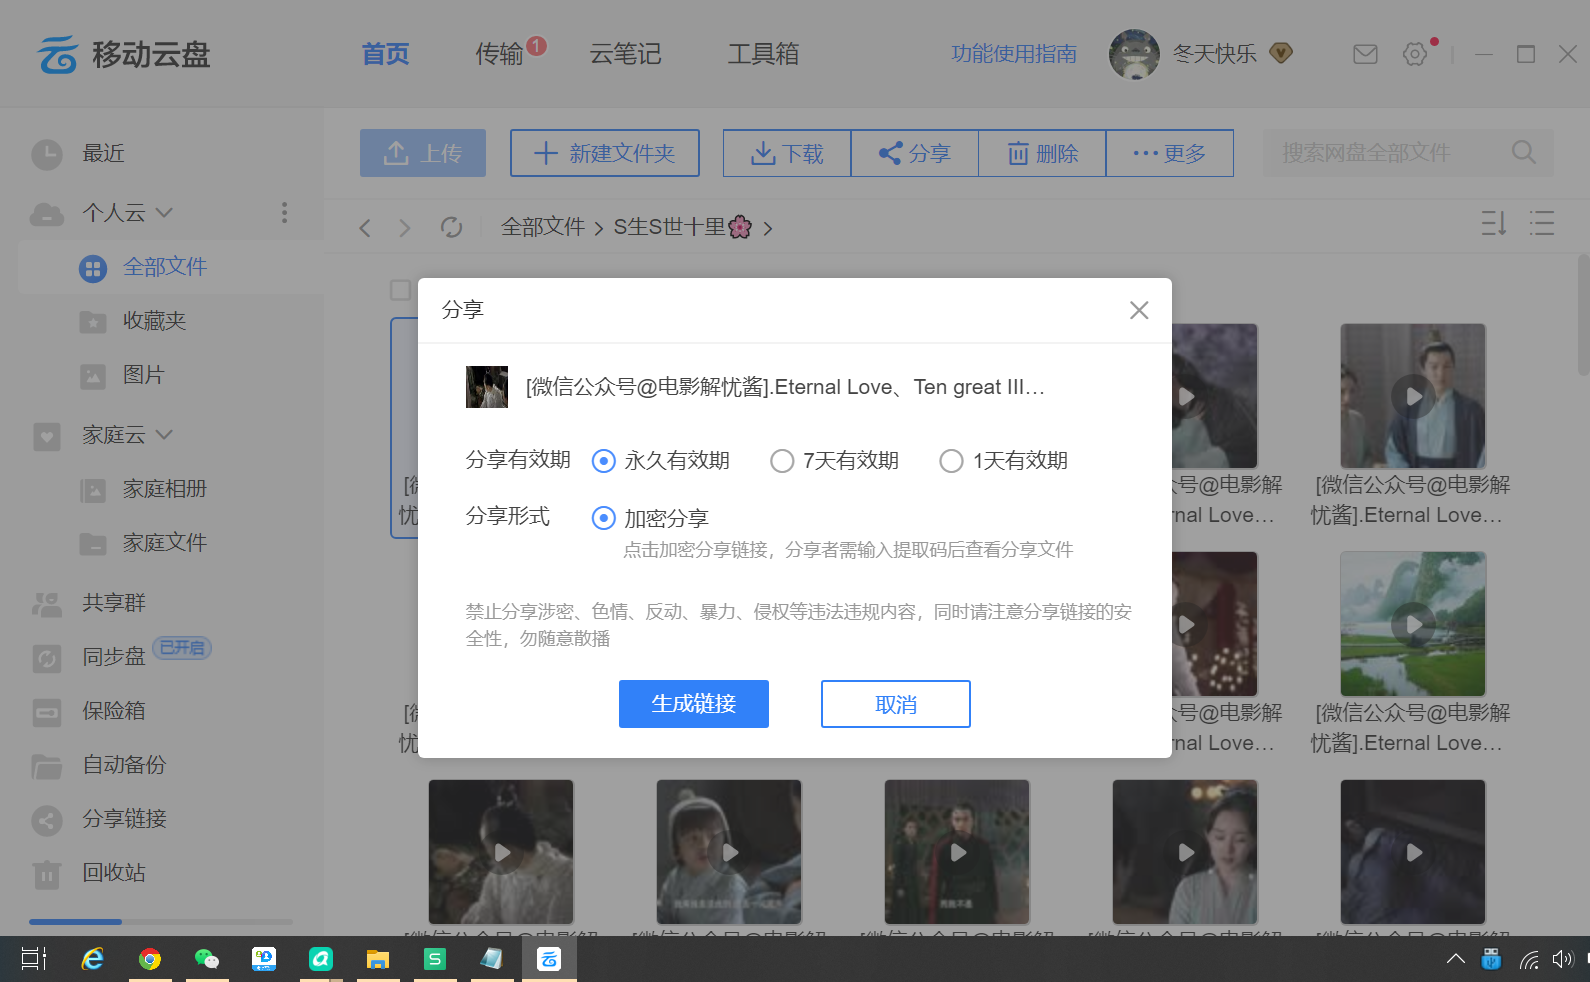Switch to 工具箱 tab
Screen dimensions: 1590x982
[x=763, y=54]
